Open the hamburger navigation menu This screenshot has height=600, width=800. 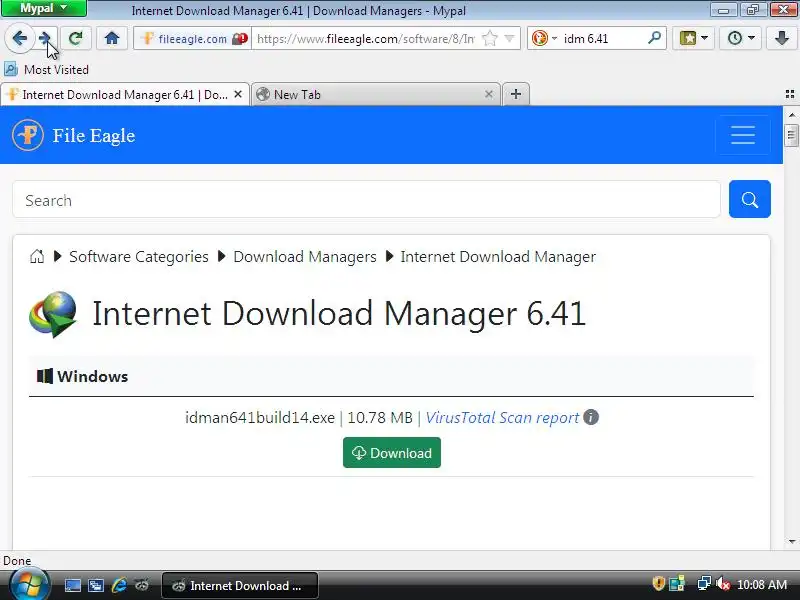point(743,135)
